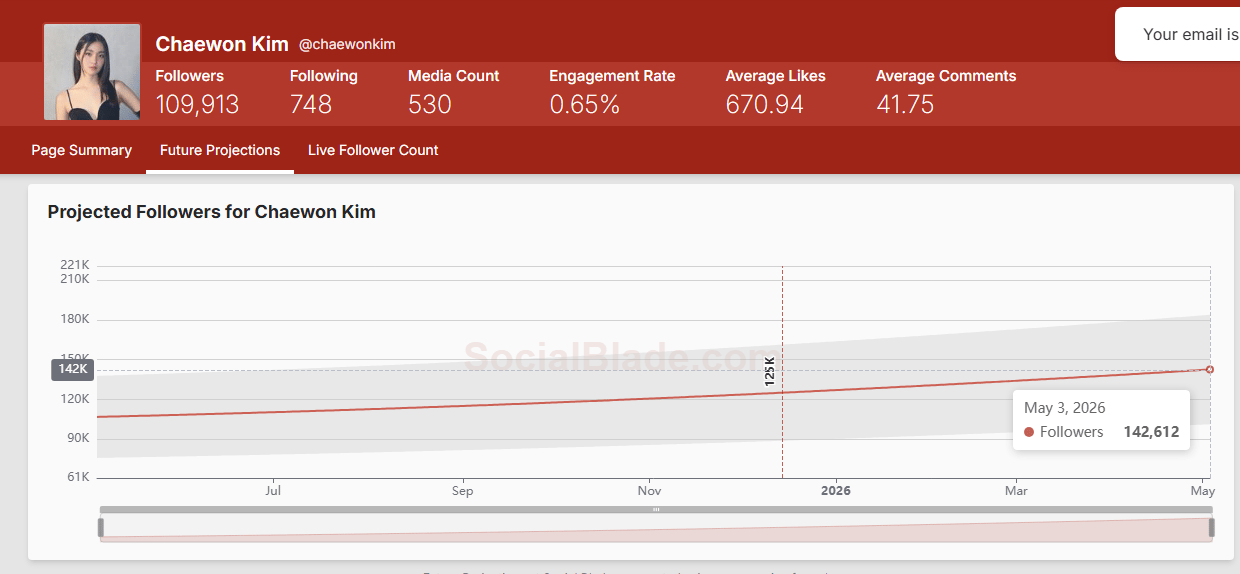Click the left handle of chart range slider
This screenshot has width=1240, height=574.
point(100,527)
